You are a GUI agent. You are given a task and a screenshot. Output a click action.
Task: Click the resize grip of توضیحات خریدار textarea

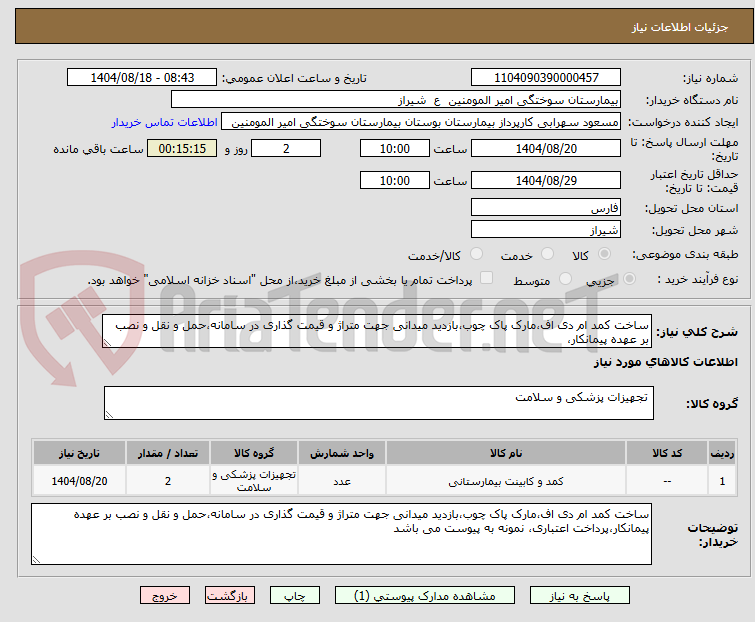pyautogui.click(x=36, y=560)
